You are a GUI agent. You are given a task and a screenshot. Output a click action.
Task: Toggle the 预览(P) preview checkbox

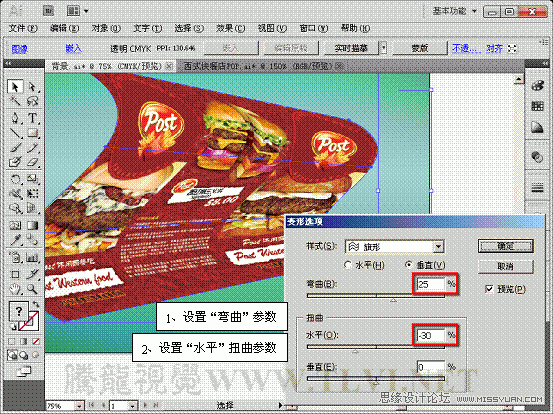[489, 289]
